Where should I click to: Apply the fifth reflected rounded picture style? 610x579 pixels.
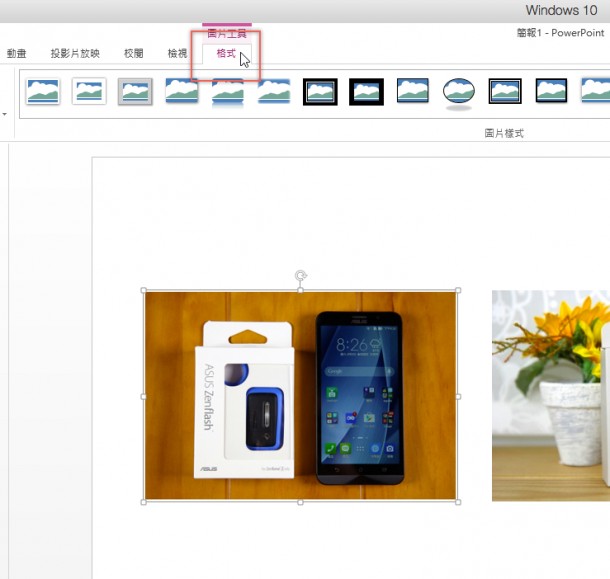tap(228, 92)
